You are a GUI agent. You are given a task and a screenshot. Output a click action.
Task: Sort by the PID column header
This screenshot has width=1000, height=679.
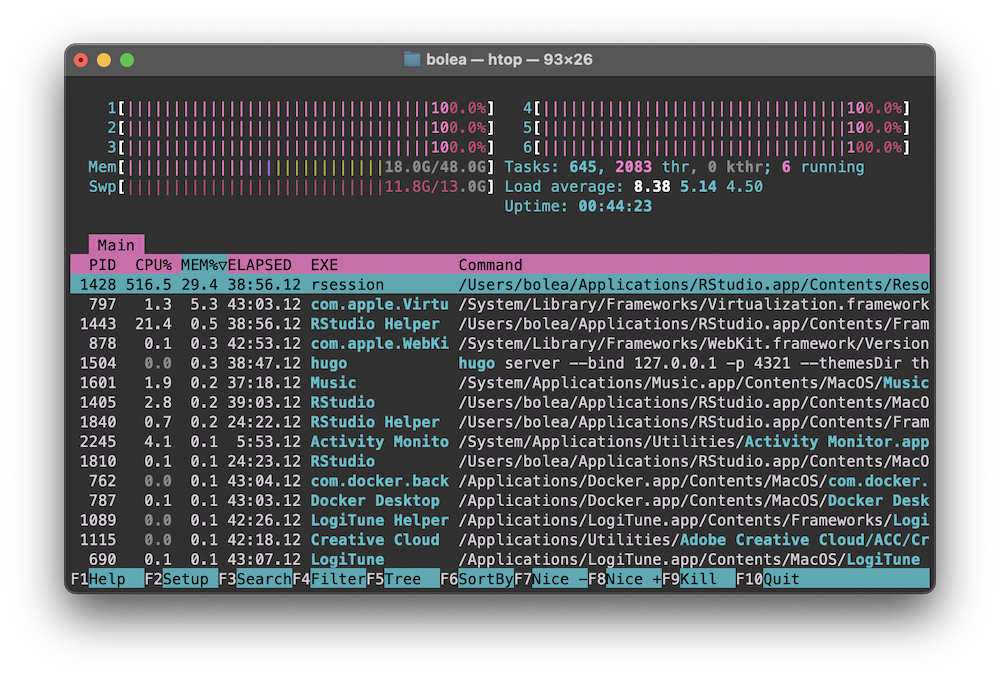pos(102,265)
